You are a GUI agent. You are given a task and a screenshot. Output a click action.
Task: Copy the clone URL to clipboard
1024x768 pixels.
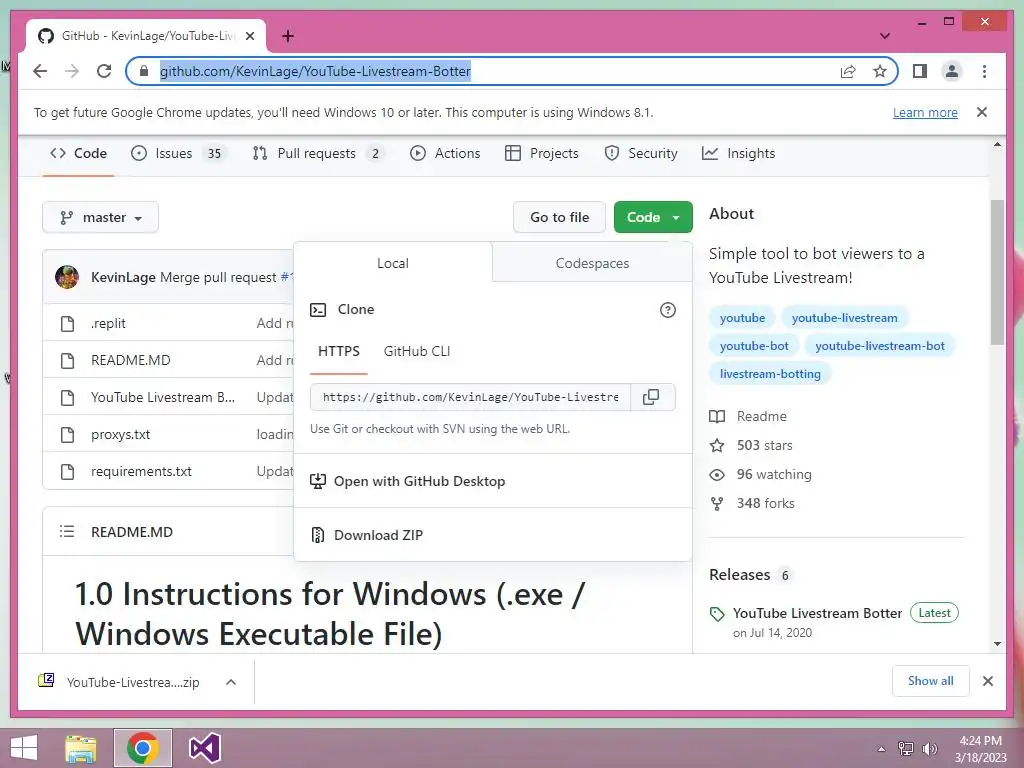(651, 397)
